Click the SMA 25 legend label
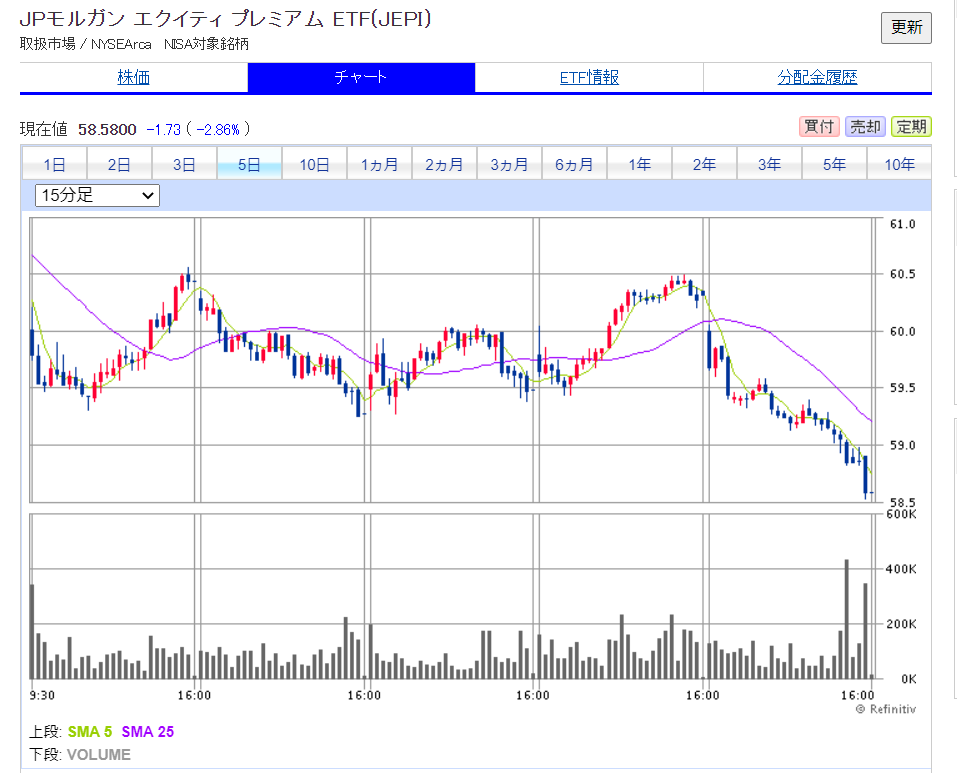 click(x=148, y=732)
